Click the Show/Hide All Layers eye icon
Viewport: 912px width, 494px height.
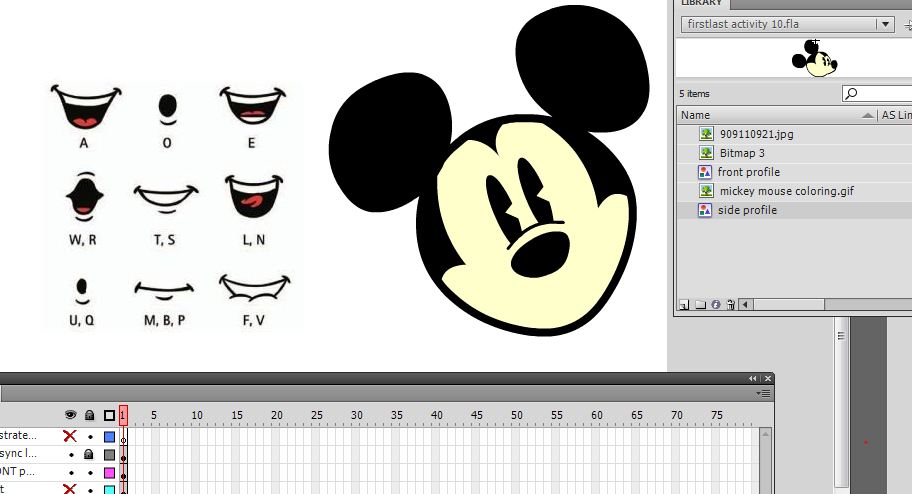point(71,415)
